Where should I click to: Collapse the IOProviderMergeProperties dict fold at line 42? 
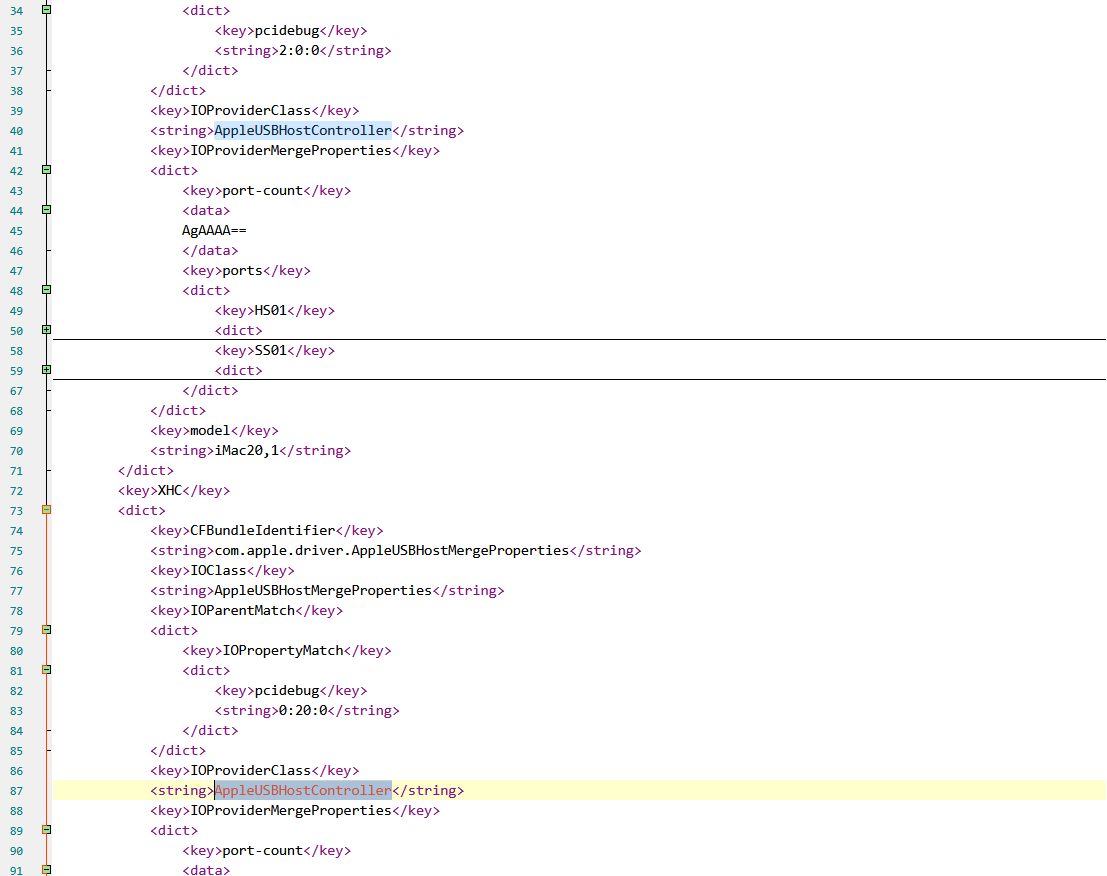(45, 170)
